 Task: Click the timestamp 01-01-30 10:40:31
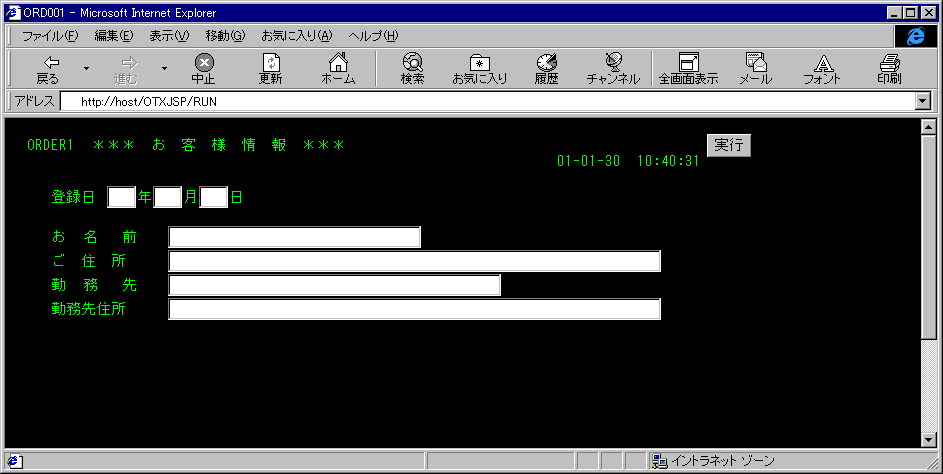pyautogui.click(x=628, y=161)
